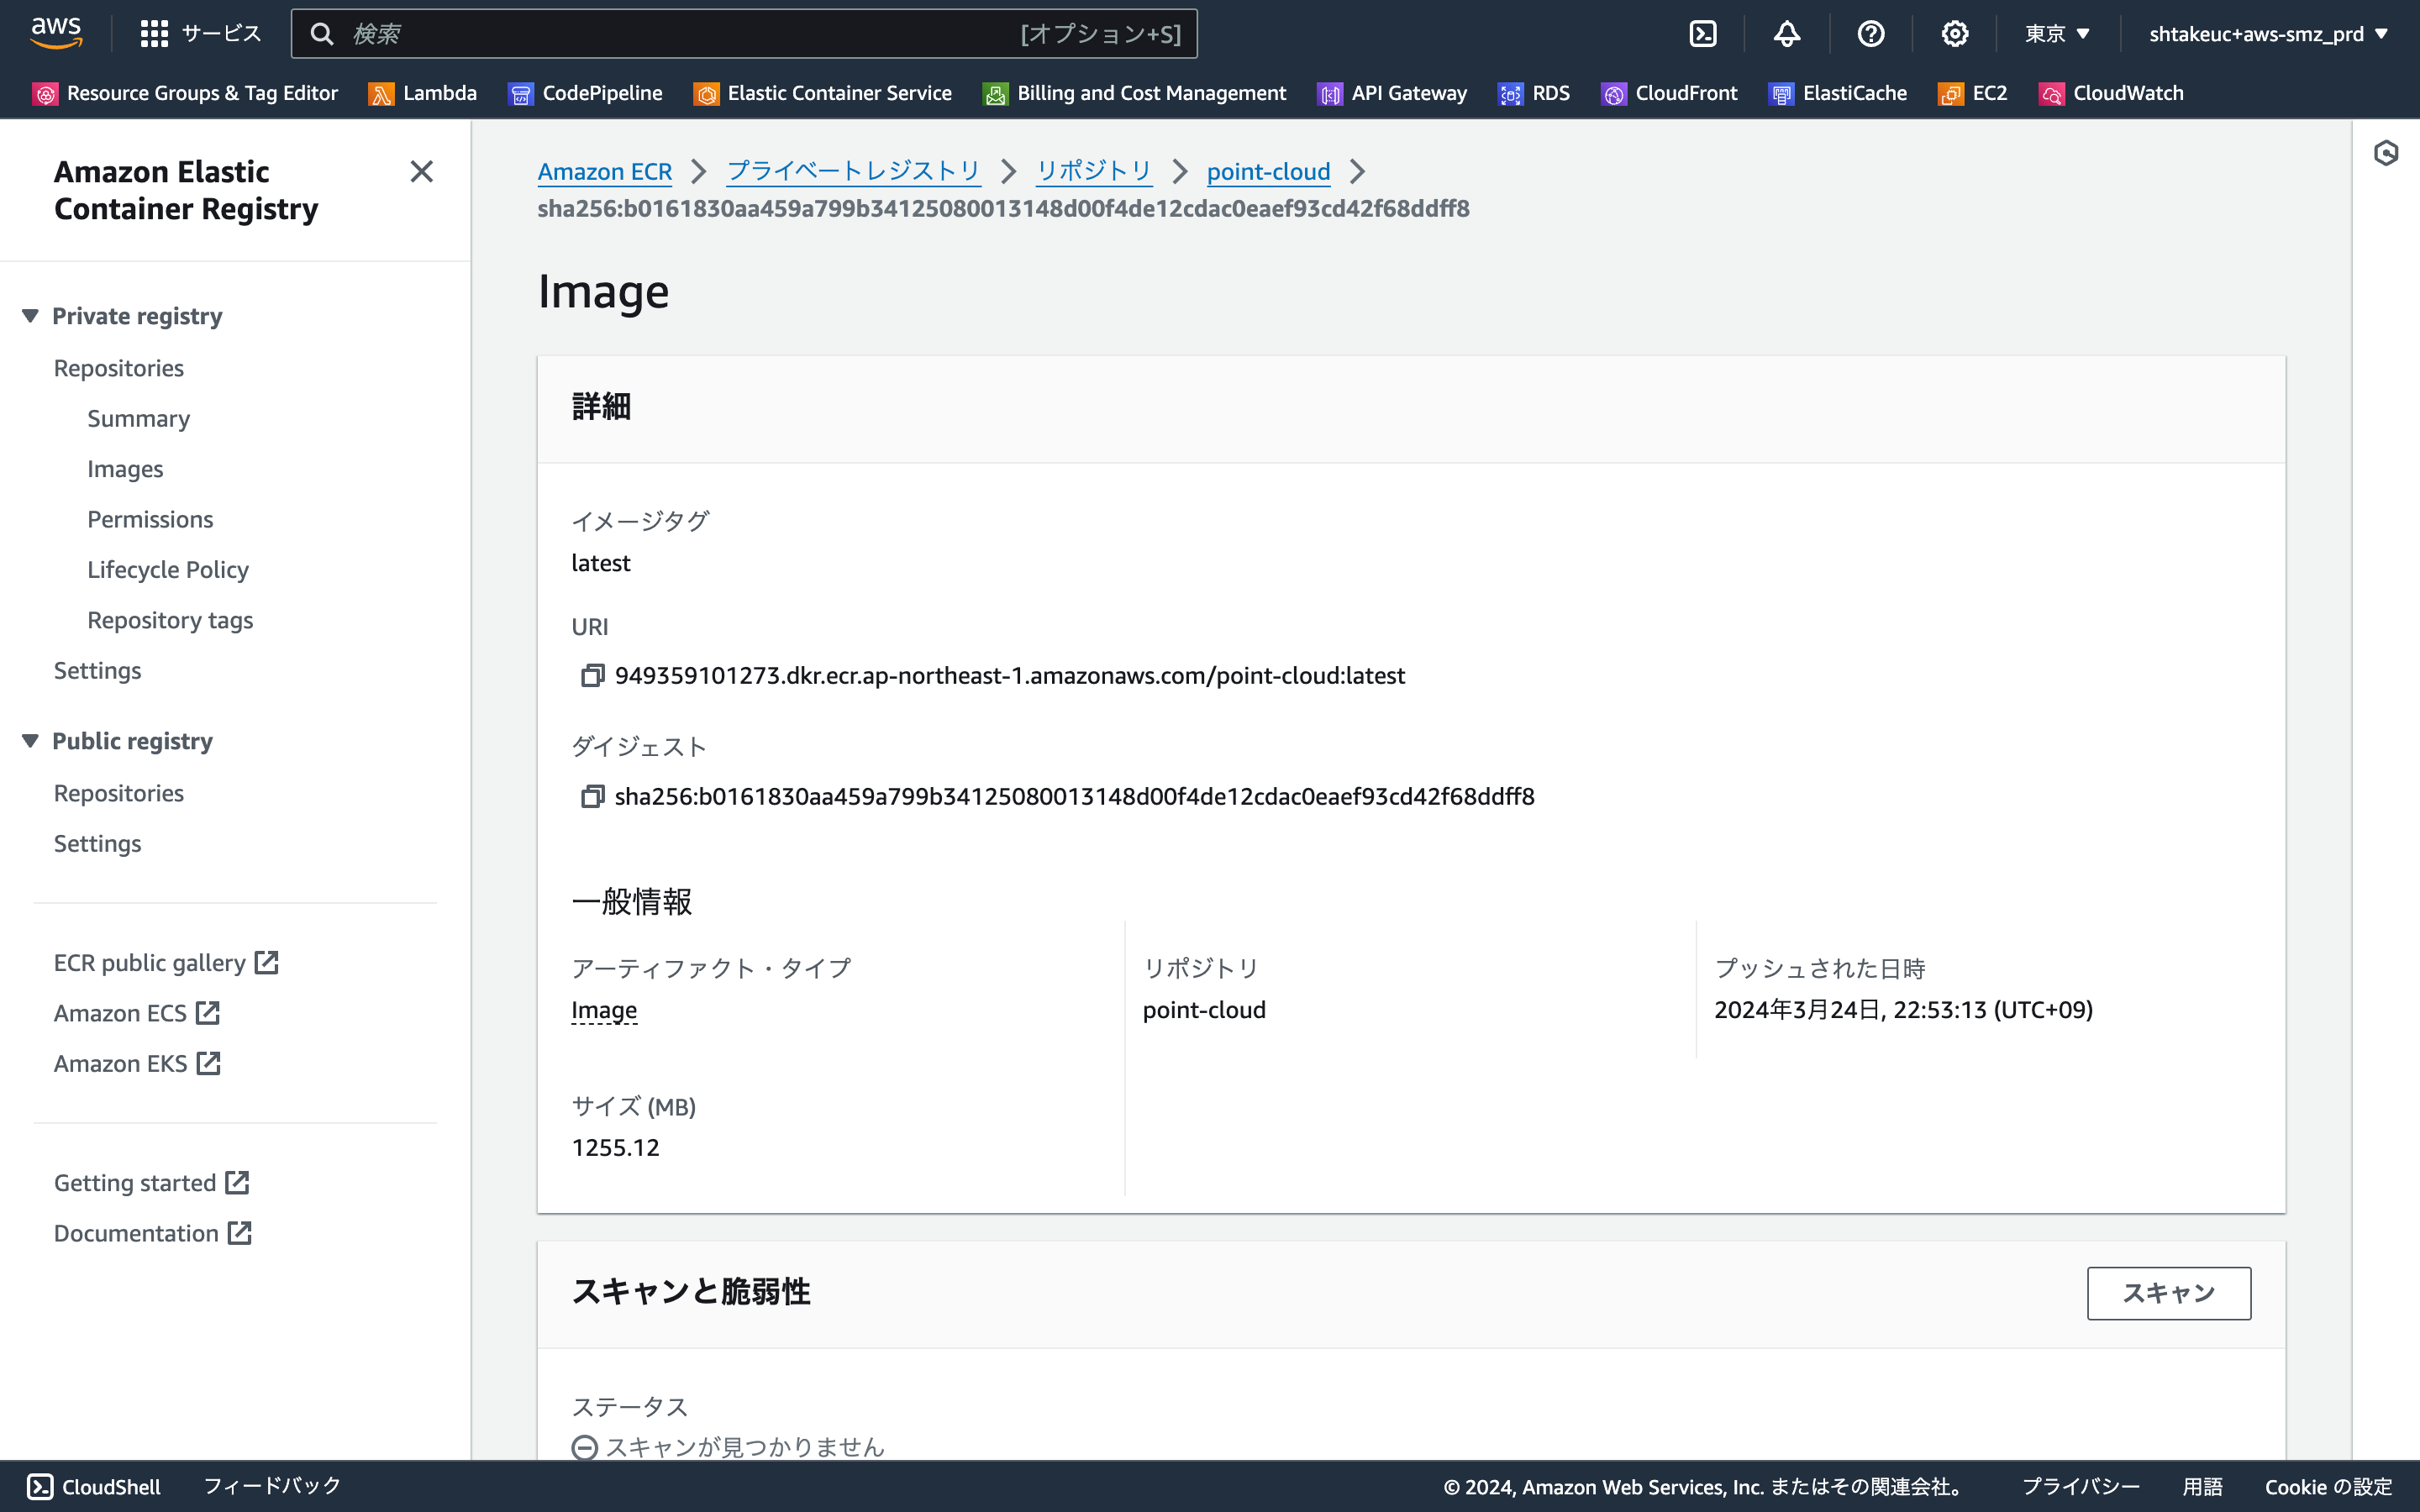This screenshot has width=2420, height=1512.
Task: Open the Lifecycle Policy sidebar item
Action: pos(168,570)
